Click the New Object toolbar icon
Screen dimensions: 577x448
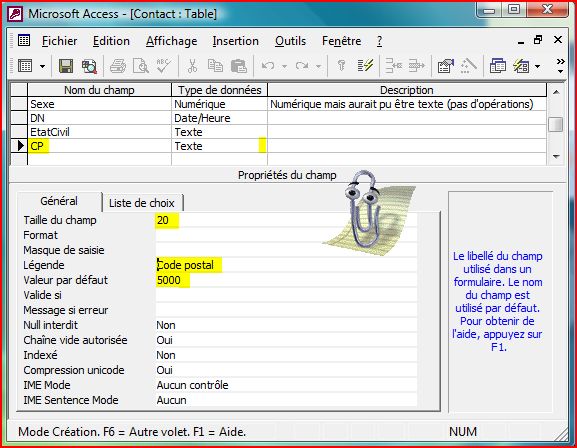tap(521, 66)
